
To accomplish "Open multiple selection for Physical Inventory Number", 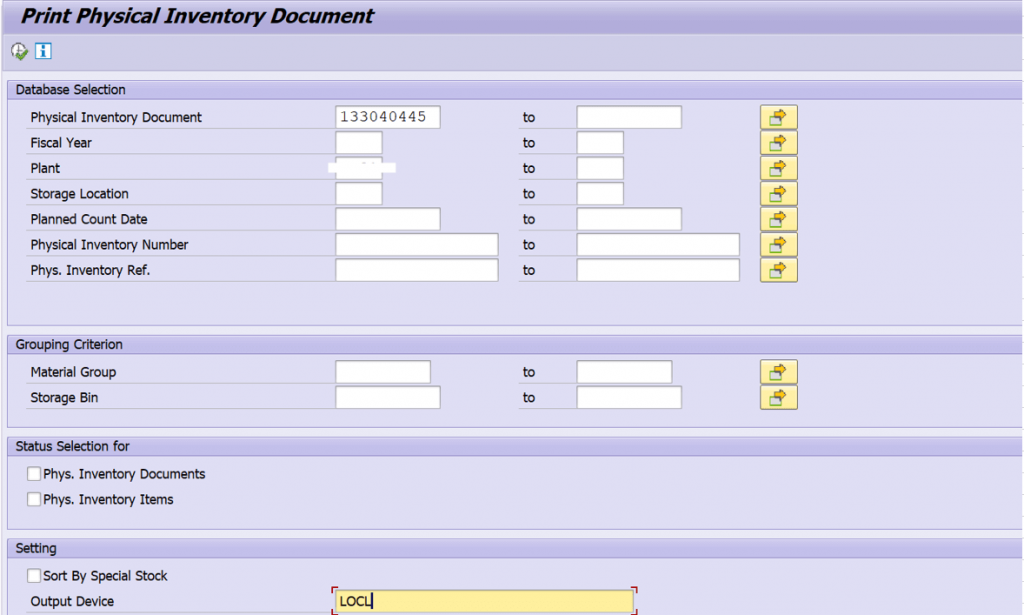I will [x=778, y=245].
